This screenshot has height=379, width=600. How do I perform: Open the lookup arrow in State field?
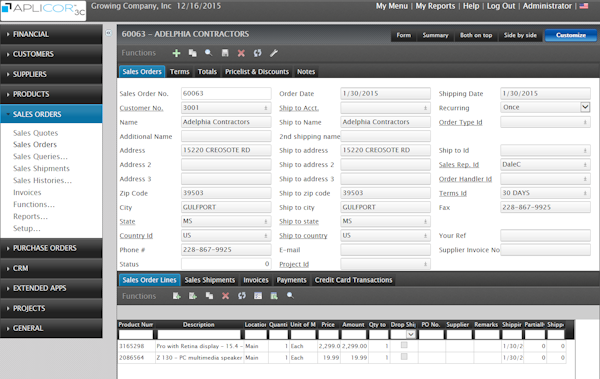coord(266,222)
